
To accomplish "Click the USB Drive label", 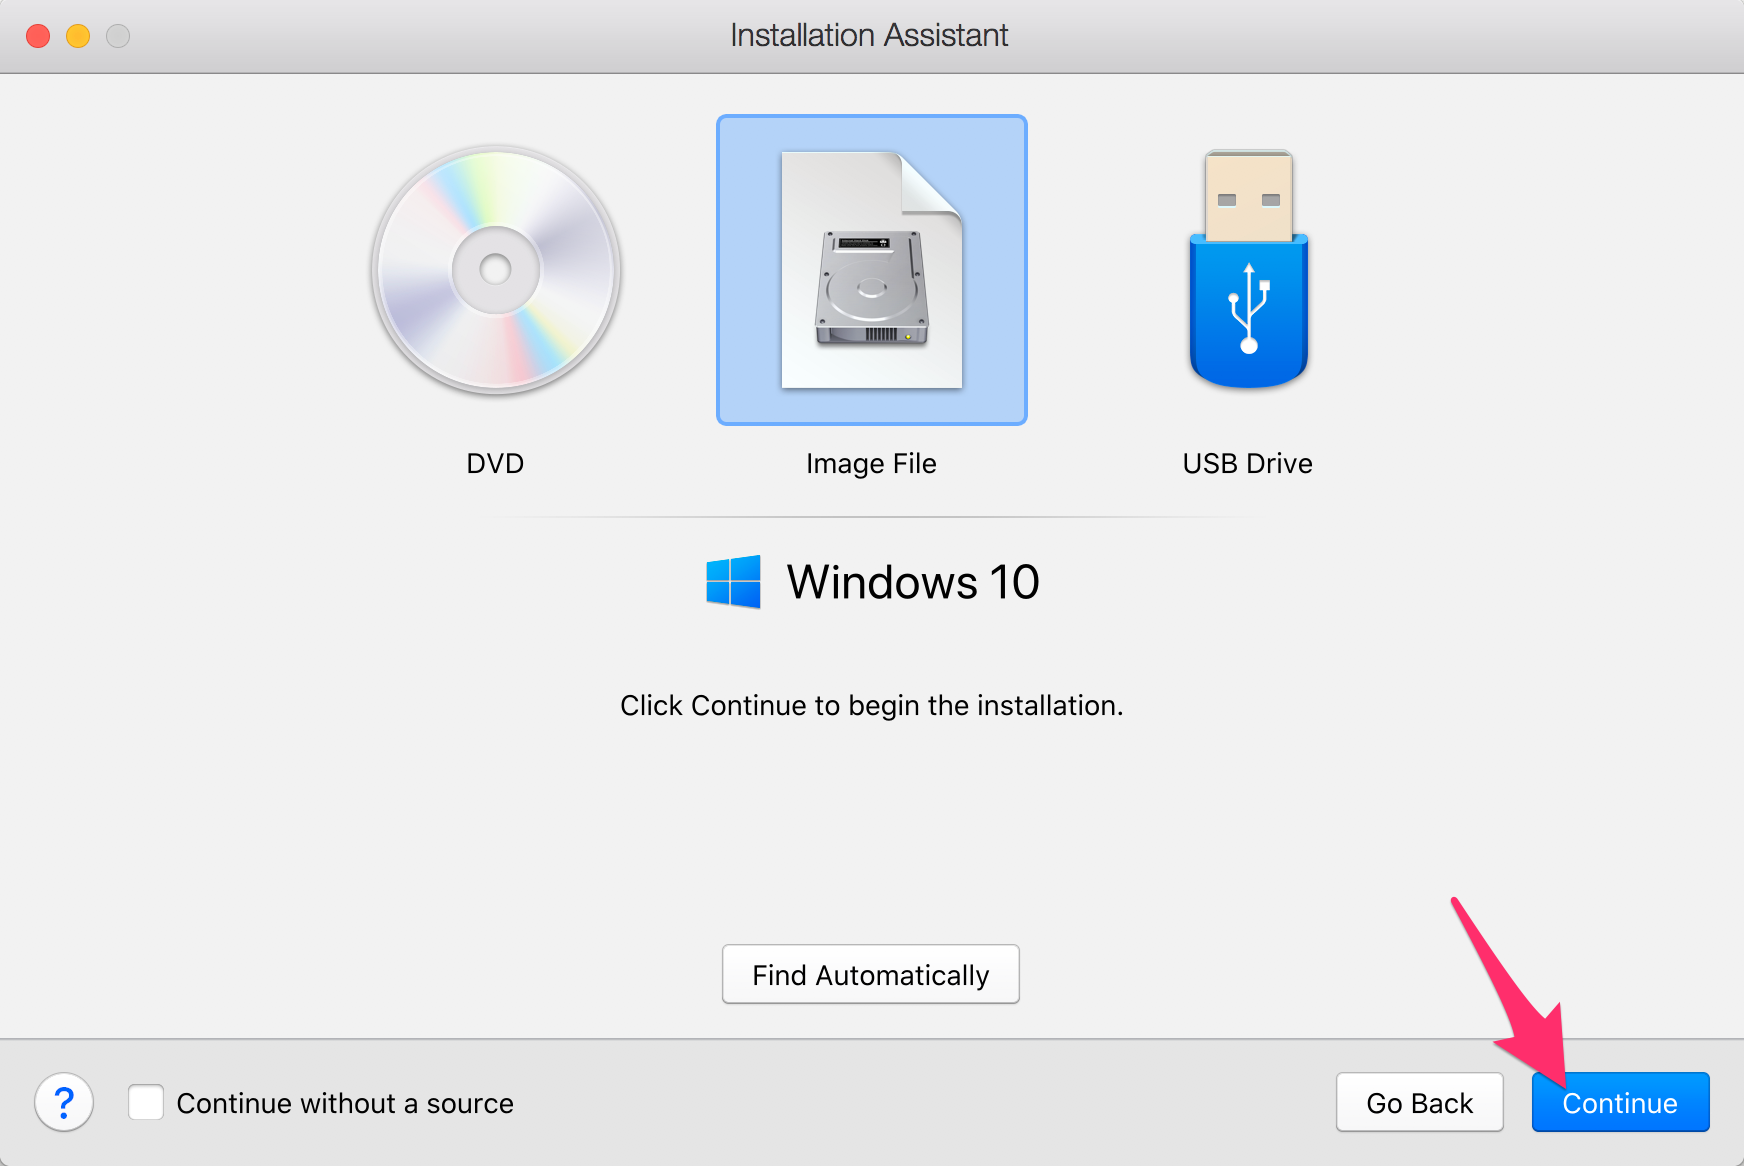I will (x=1247, y=464).
